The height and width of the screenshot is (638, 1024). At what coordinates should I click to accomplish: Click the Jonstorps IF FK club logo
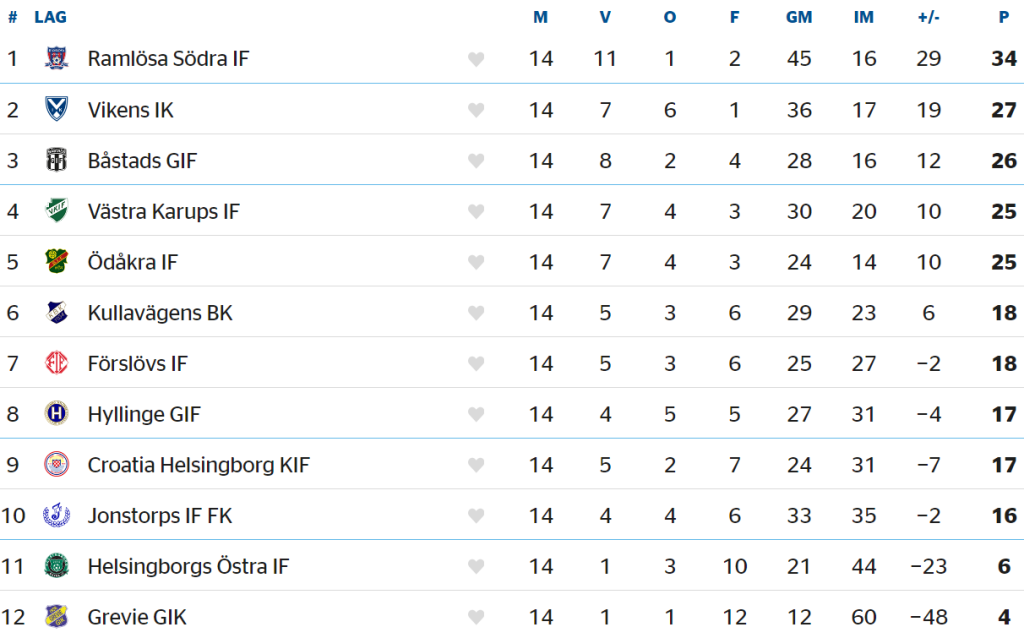(56, 516)
